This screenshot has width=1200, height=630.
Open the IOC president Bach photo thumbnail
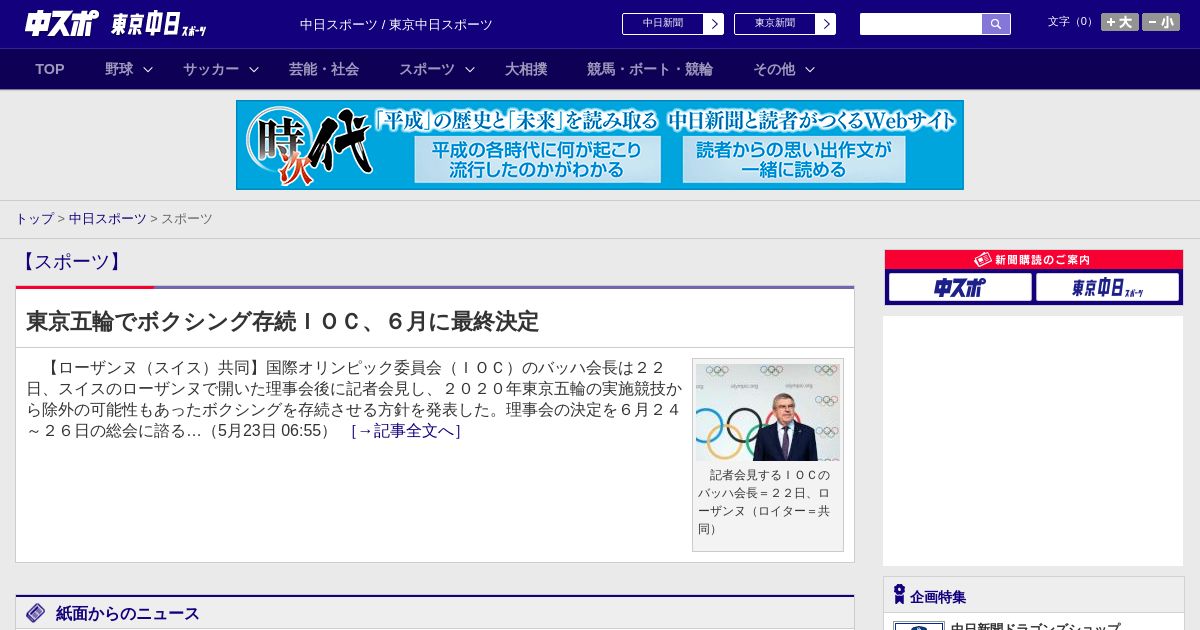pos(768,412)
